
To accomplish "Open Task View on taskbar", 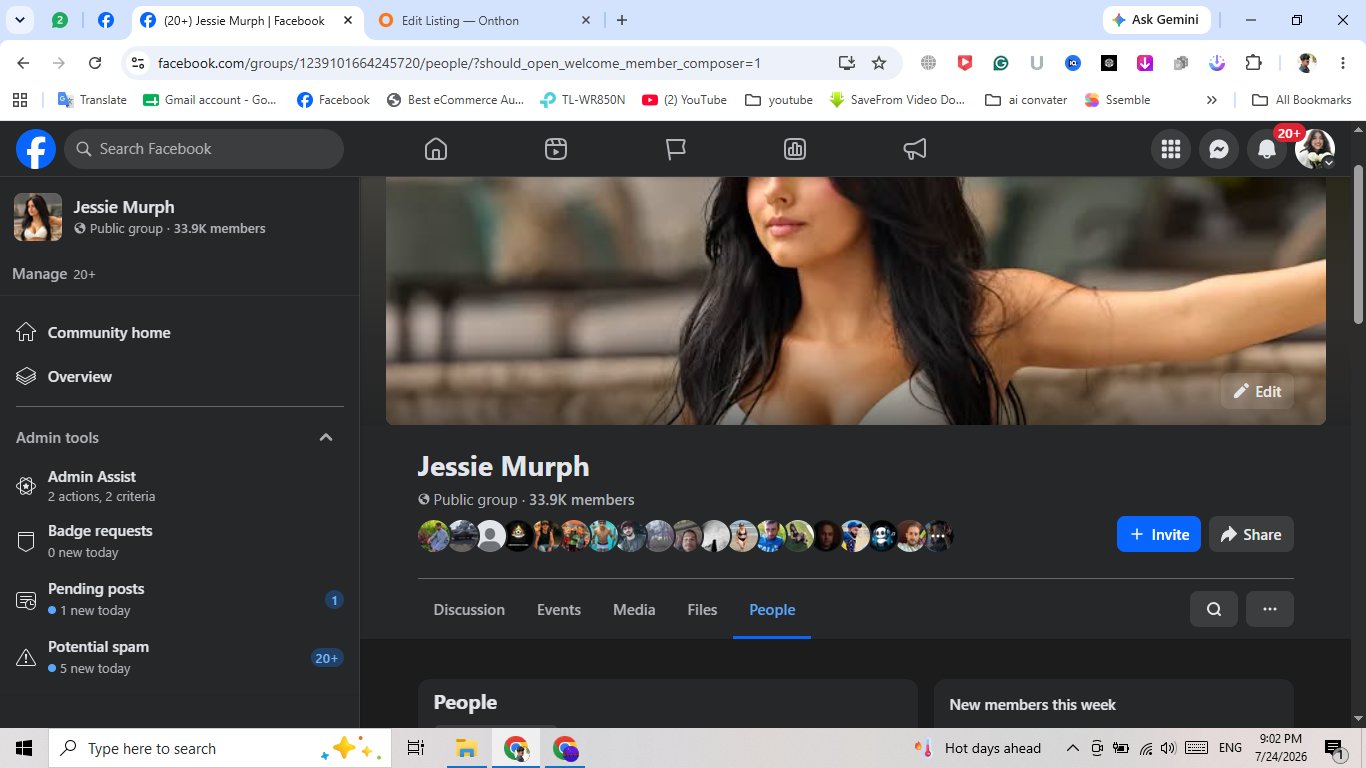I will click(416, 748).
